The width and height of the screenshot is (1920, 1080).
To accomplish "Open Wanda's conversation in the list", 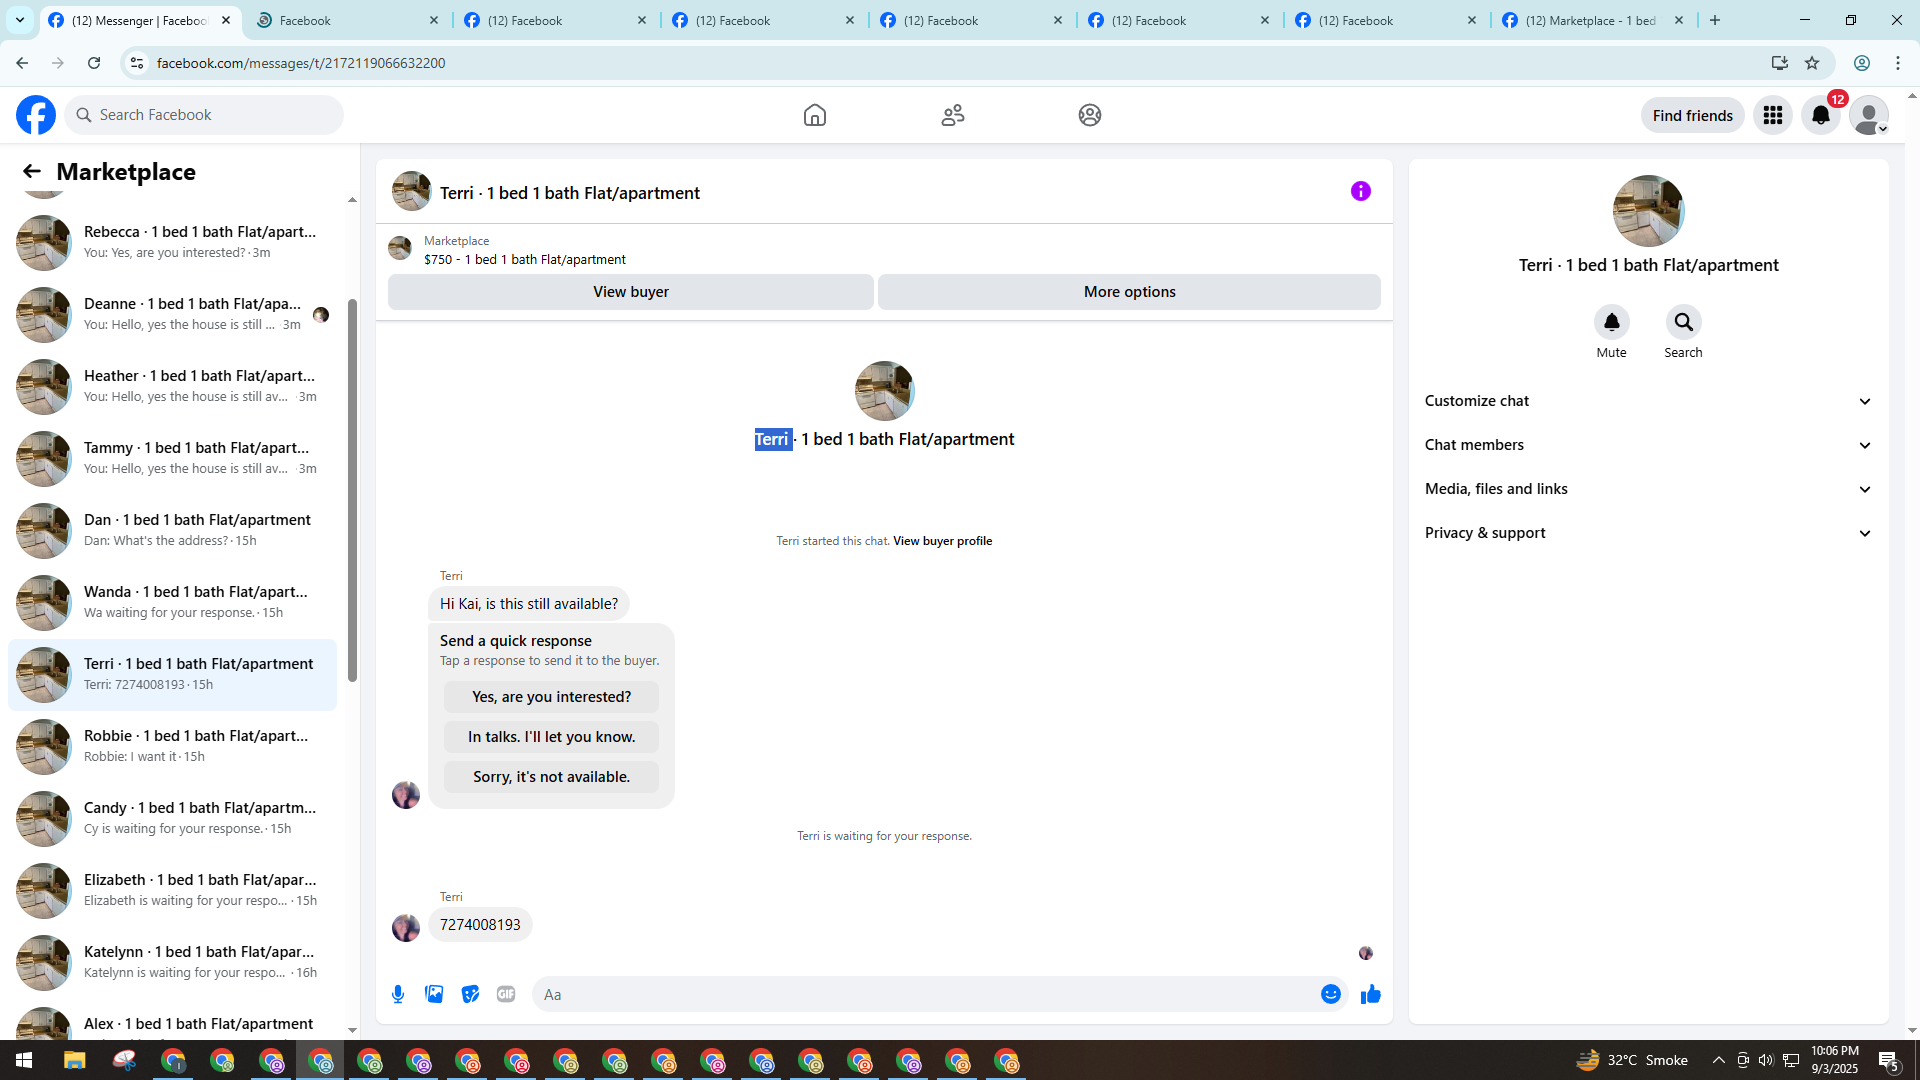I will point(173,603).
